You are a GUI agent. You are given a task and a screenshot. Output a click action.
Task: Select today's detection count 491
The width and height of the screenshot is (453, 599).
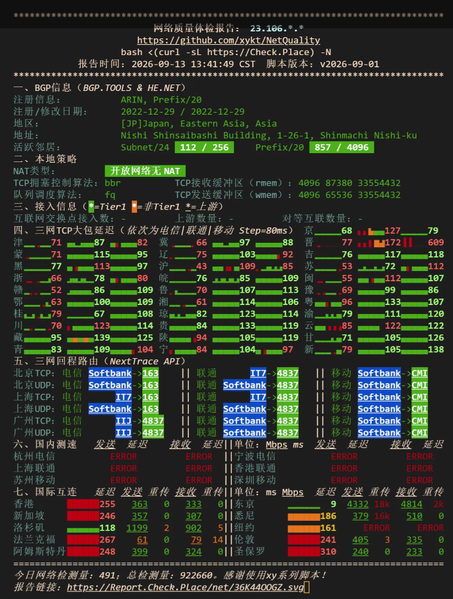107,575
